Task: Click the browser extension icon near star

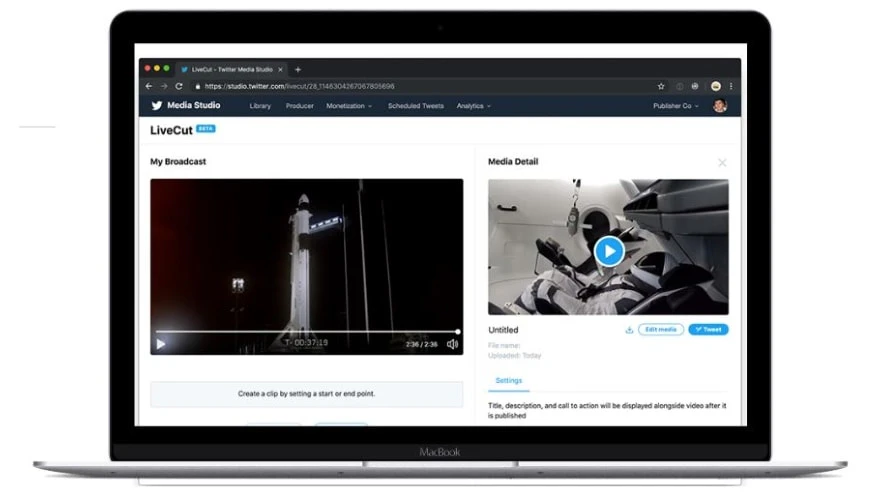Action: pos(679,86)
